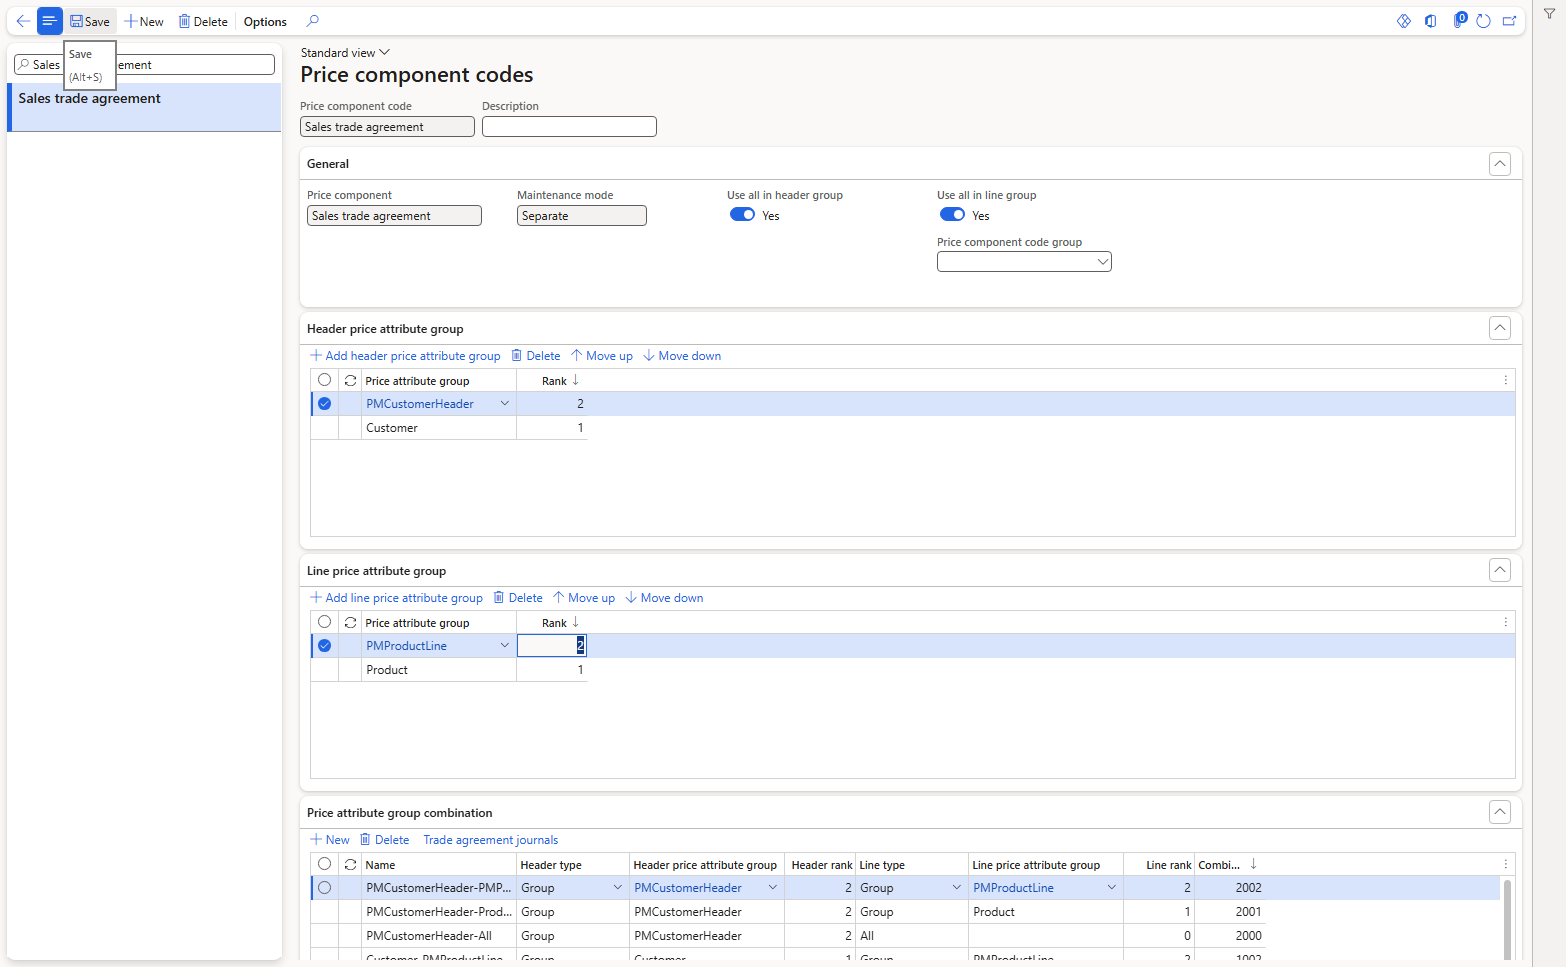
Task: Open line grid options kebab menu
Action: pos(1506,623)
